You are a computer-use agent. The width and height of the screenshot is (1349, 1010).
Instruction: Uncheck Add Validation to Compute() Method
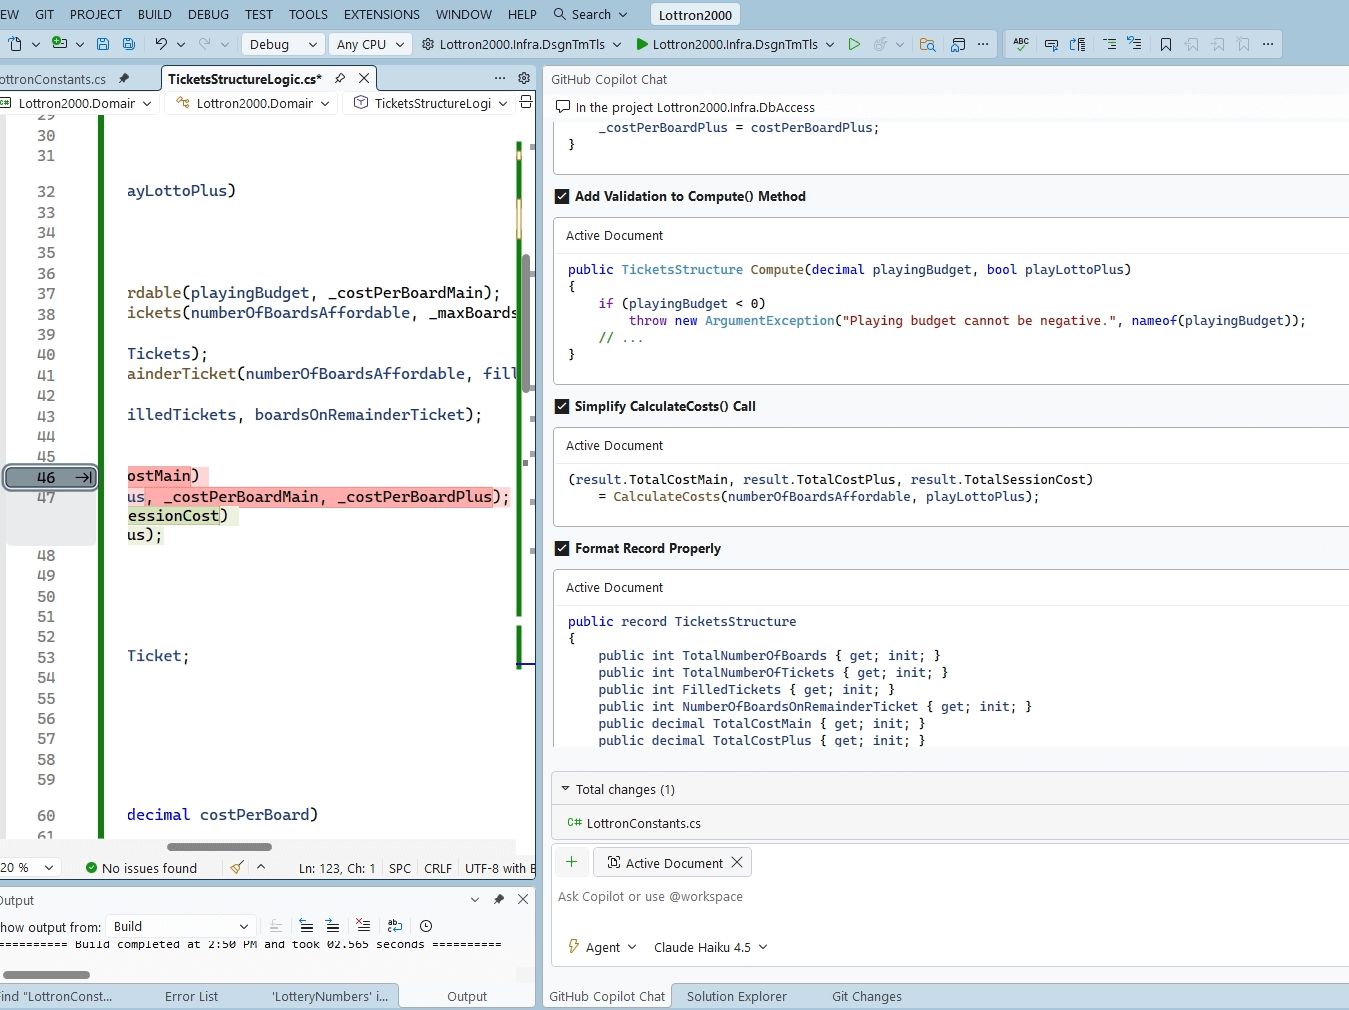pos(562,196)
